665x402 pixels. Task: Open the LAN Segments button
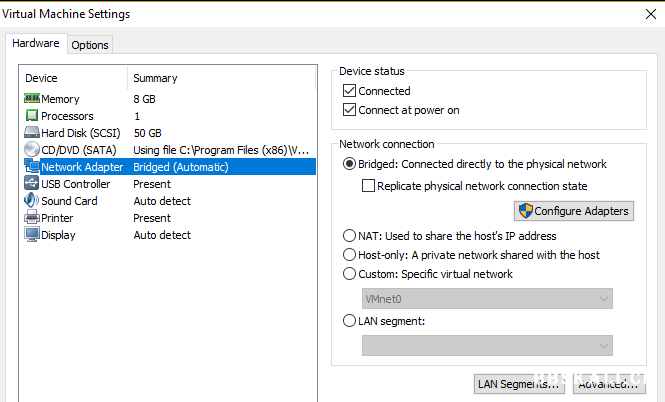pyautogui.click(x=520, y=384)
